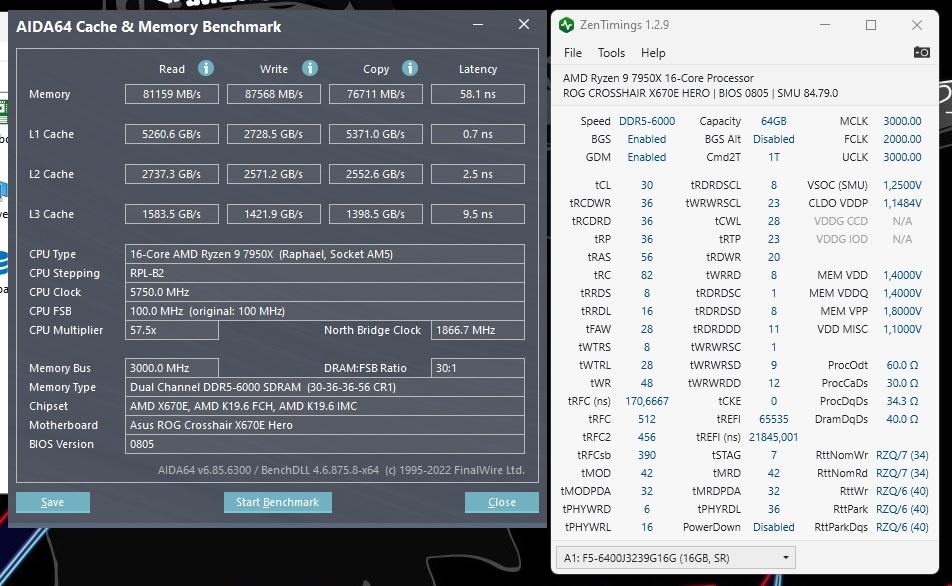
Task: Select the Memory Latency value "58.1 ns"
Action: pyautogui.click(x=478, y=94)
